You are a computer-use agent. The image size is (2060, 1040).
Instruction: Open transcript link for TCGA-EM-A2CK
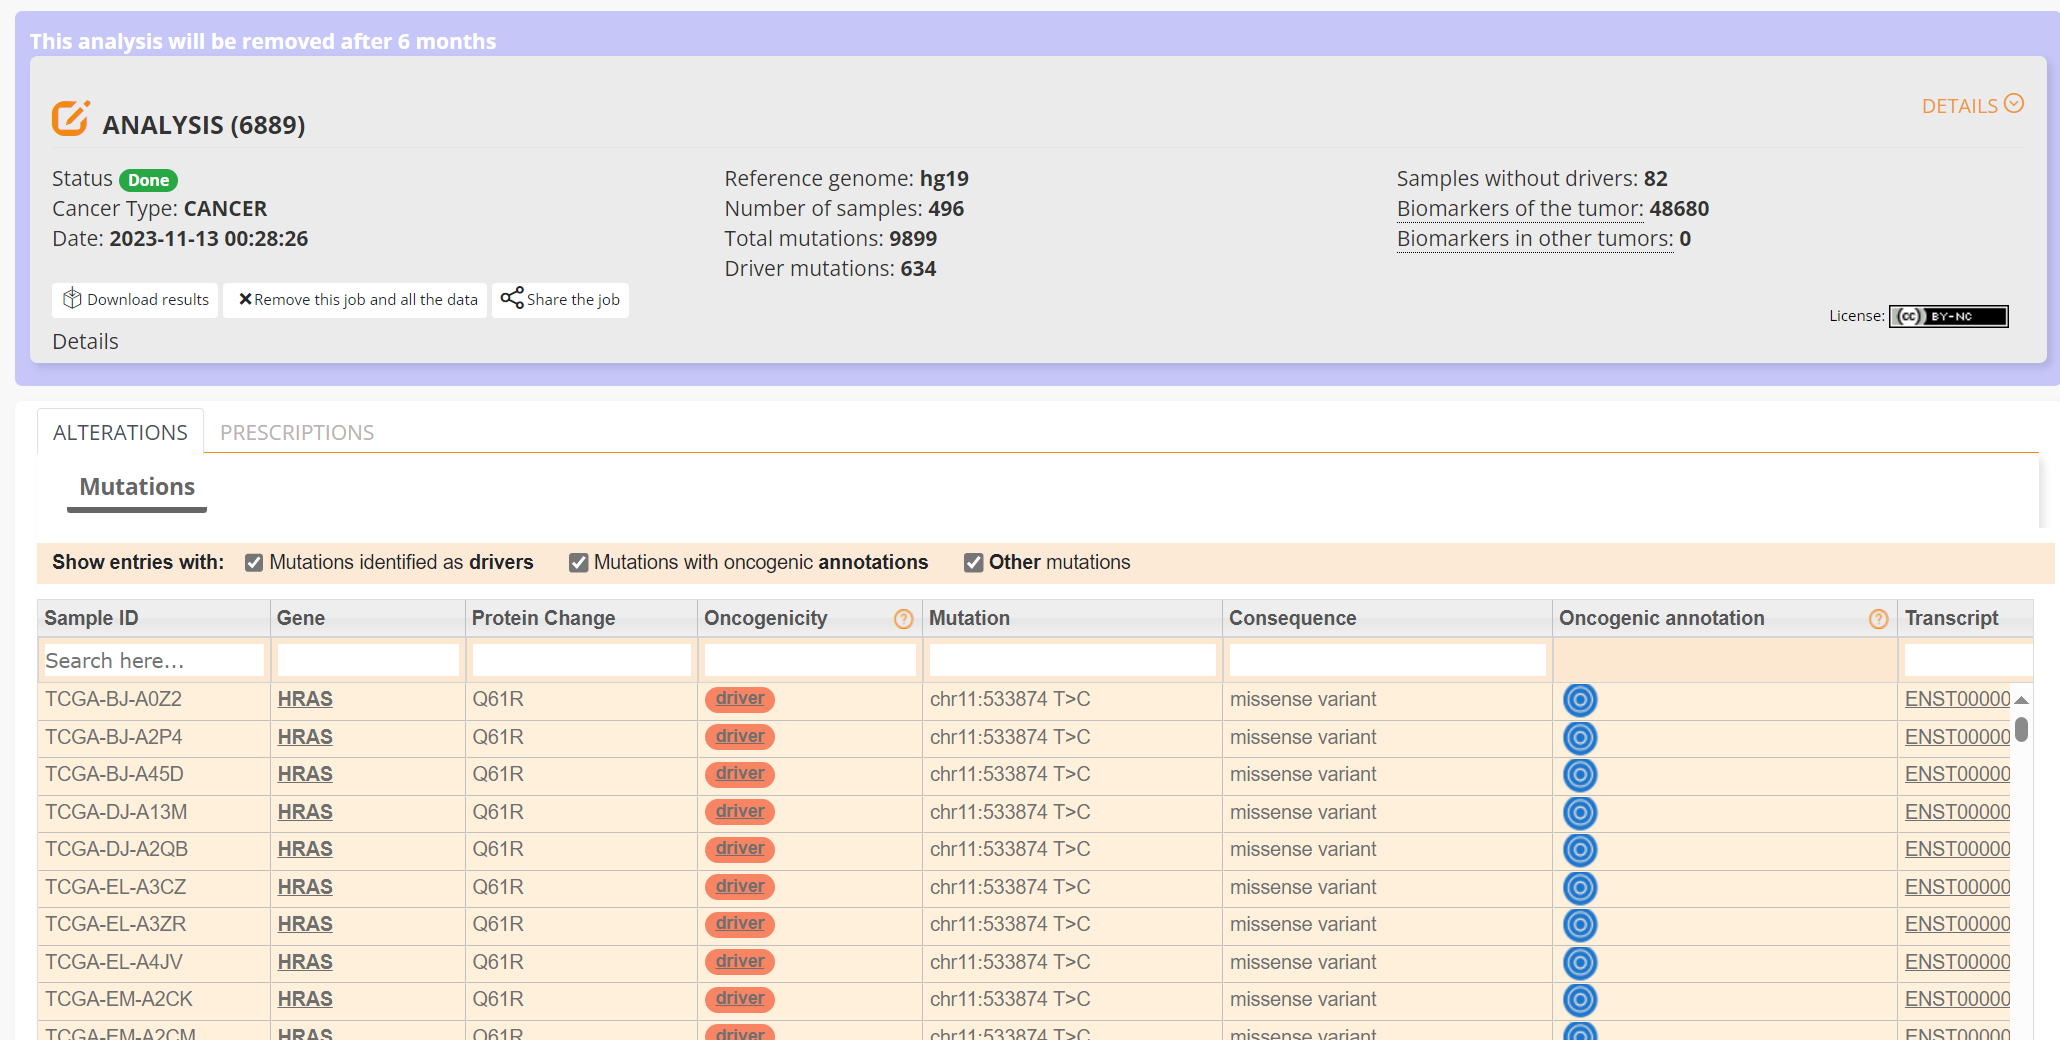point(1957,999)
